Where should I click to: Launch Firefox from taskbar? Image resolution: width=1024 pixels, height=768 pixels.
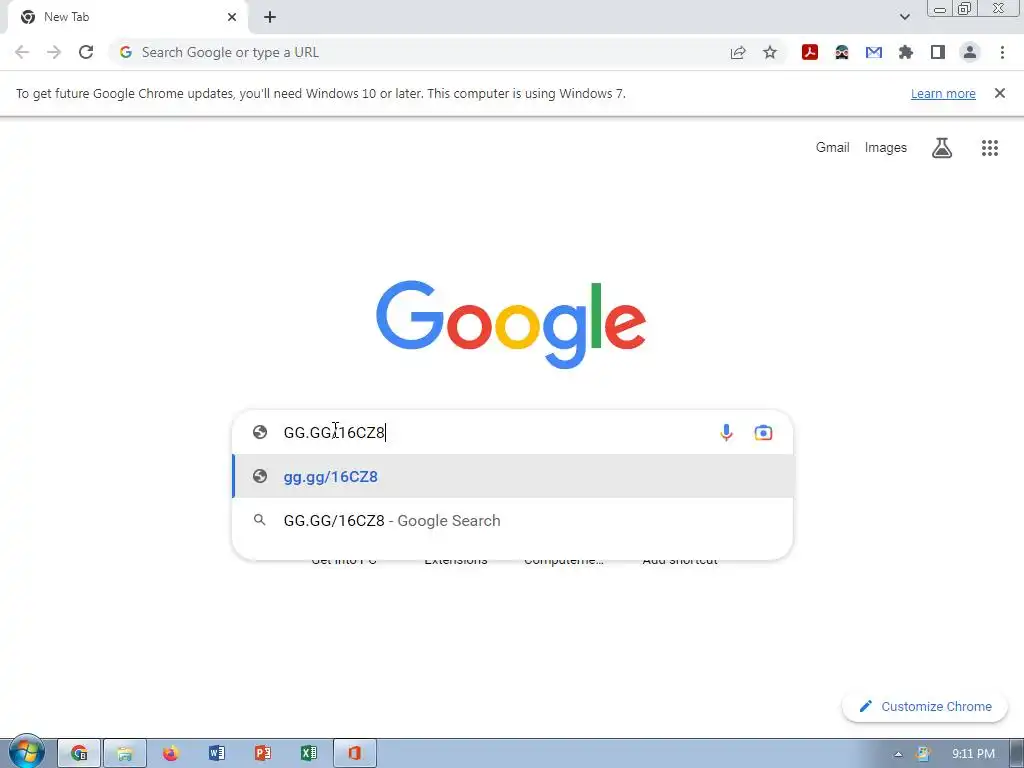tap(170, 753)
